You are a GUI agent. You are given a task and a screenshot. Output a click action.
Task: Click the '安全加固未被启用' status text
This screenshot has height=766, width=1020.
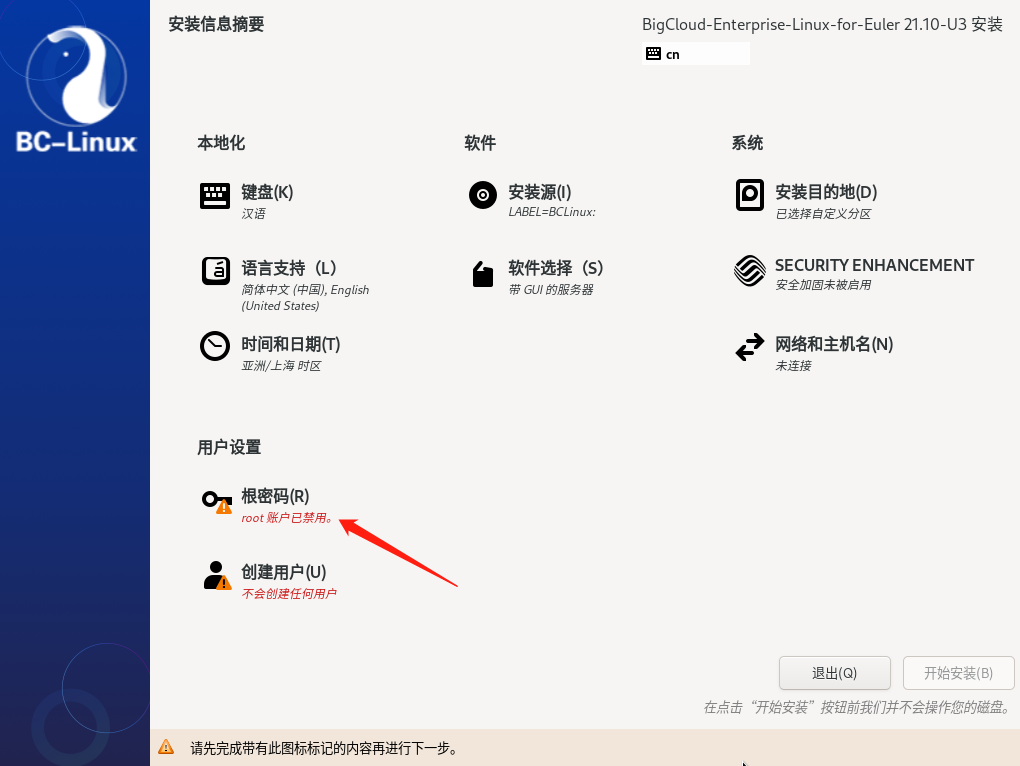click(823, 285)
